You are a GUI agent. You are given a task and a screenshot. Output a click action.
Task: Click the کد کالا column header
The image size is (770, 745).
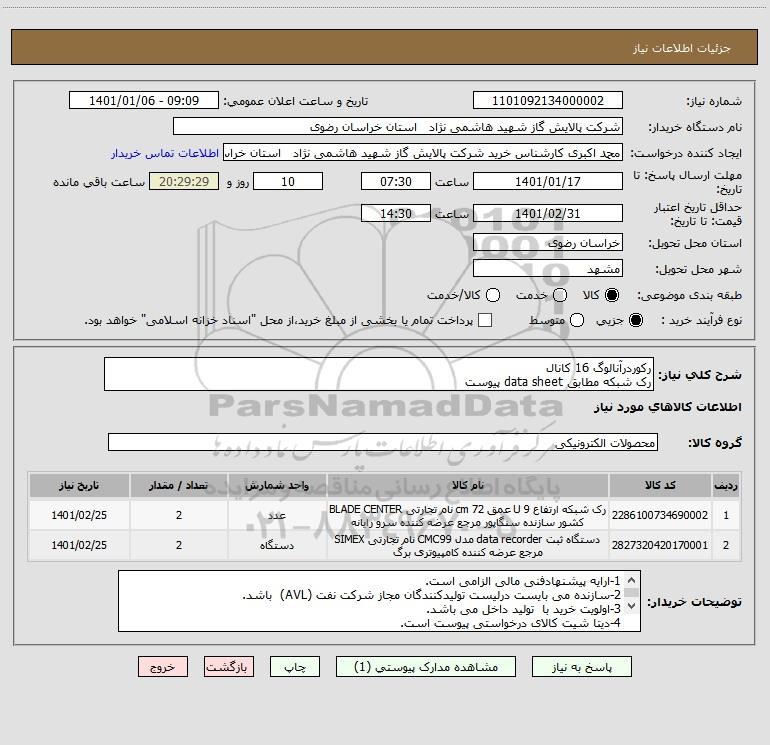click(x=660, y=486)
